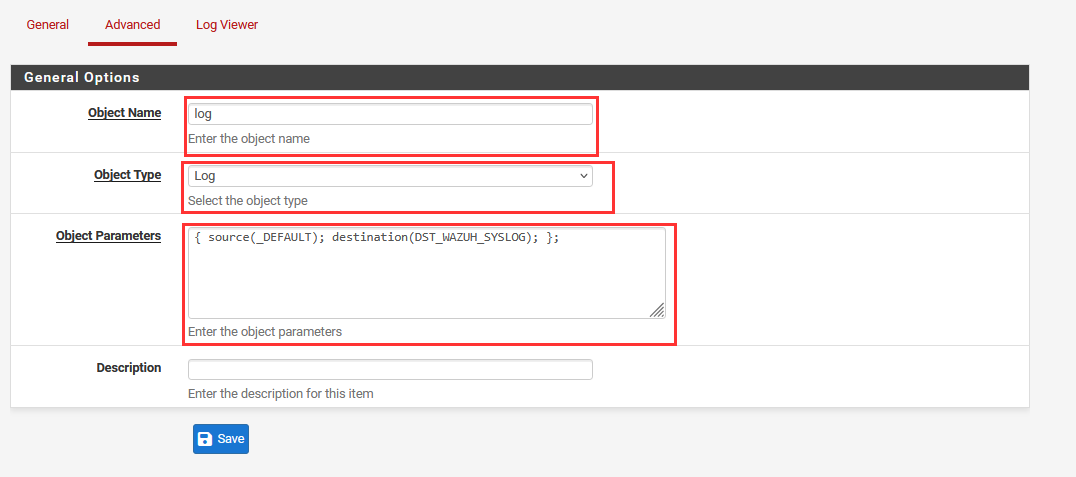Viewport: 1076px width, 477px height.
Task: Click the empty Description input field
Action: pyautogui.click(x=390, y=369)
